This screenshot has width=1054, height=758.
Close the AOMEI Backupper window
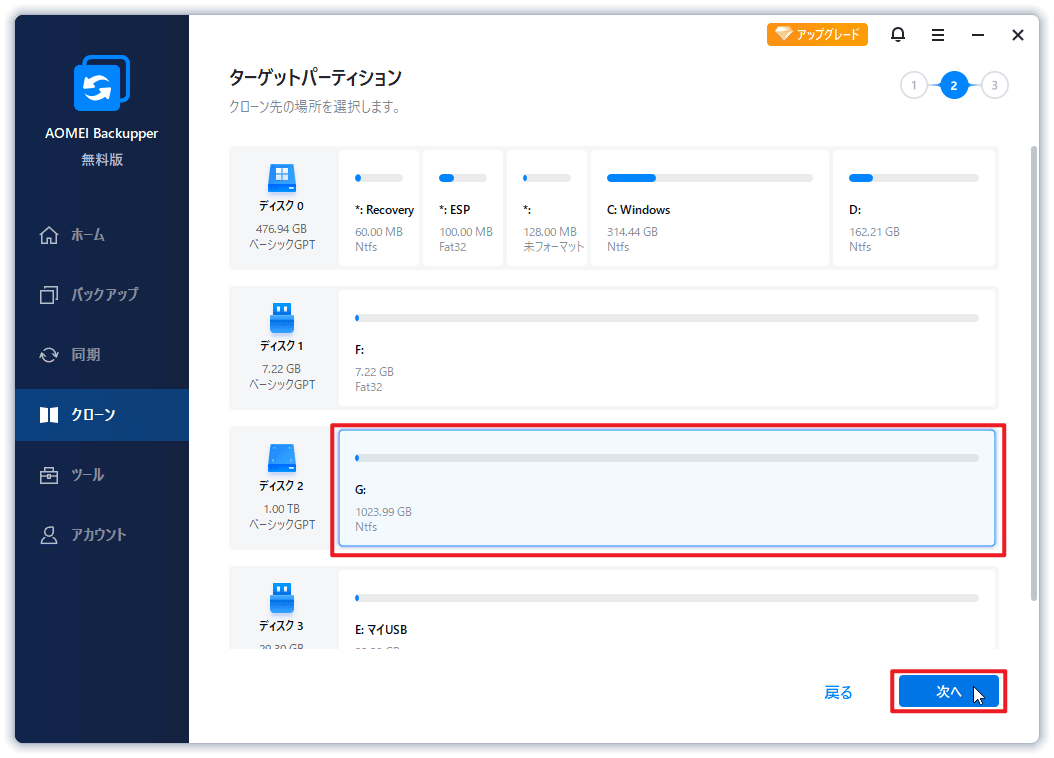point(1018,35)
